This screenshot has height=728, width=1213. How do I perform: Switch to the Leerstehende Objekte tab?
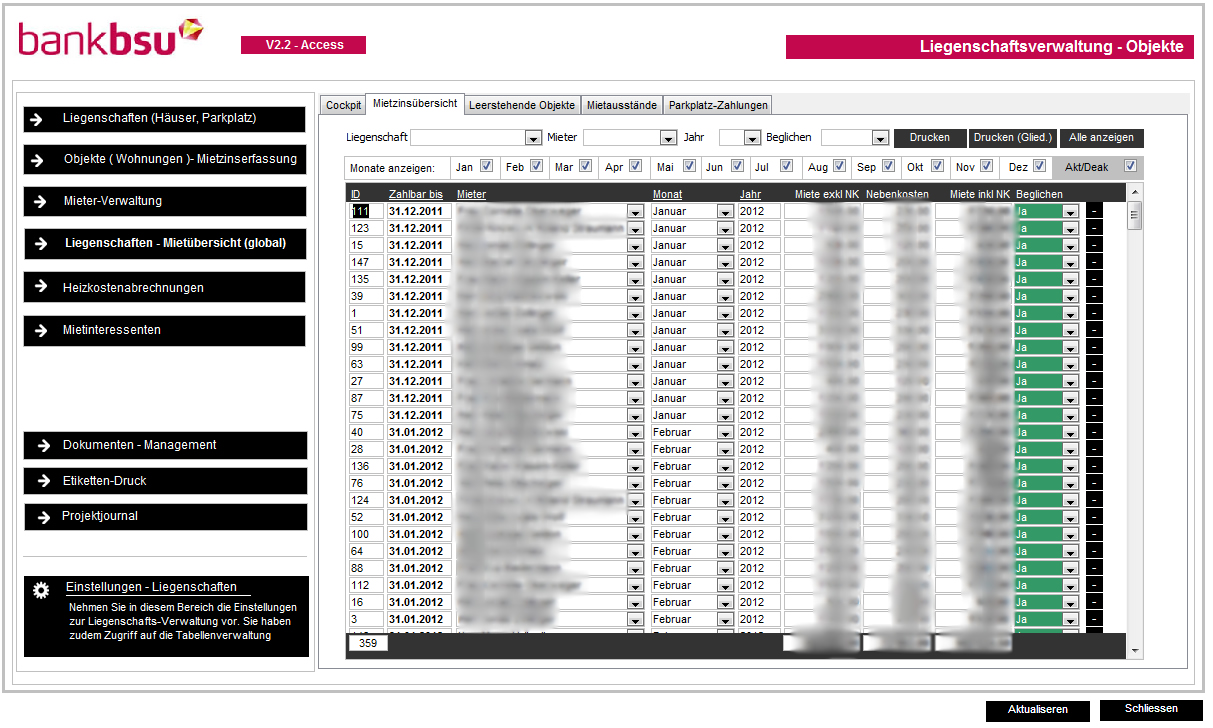tap(521, 105)
